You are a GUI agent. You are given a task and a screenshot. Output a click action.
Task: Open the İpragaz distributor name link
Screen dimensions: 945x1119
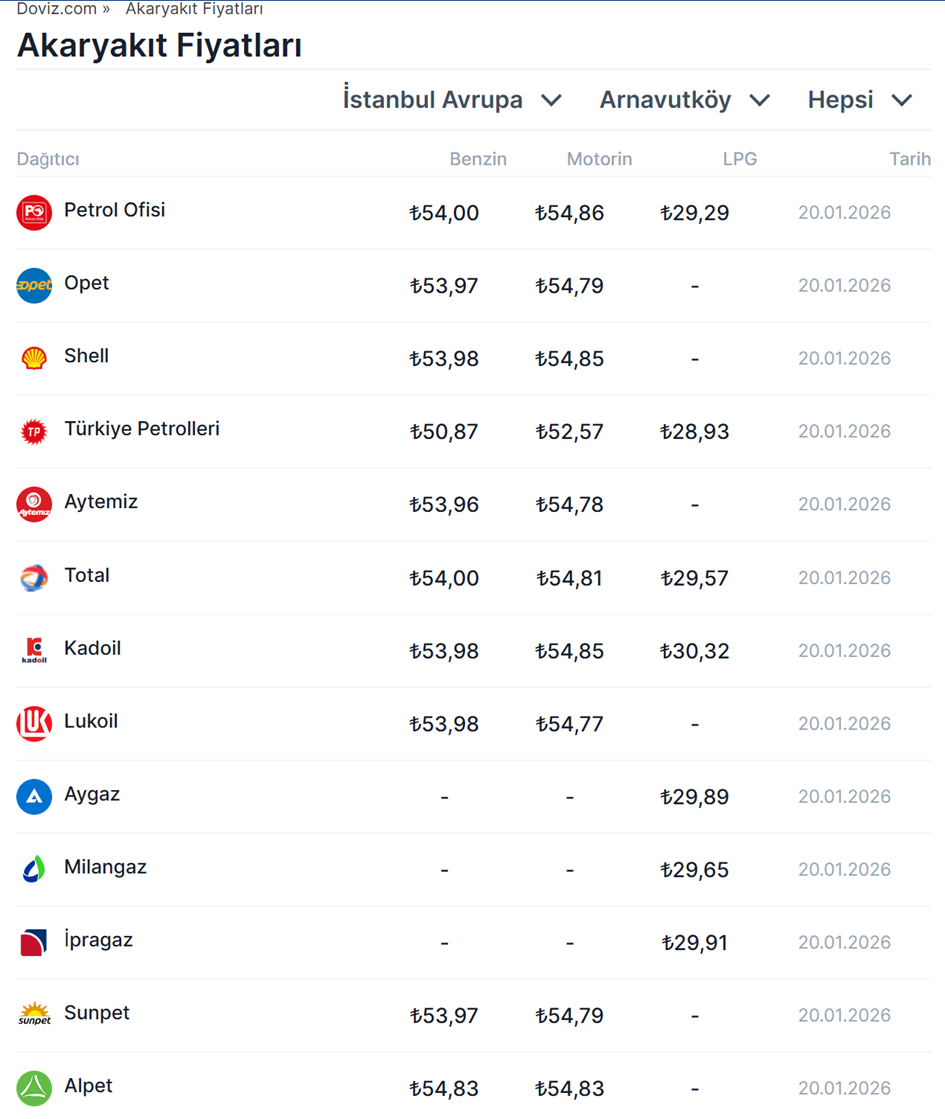[x=98, y=940]
